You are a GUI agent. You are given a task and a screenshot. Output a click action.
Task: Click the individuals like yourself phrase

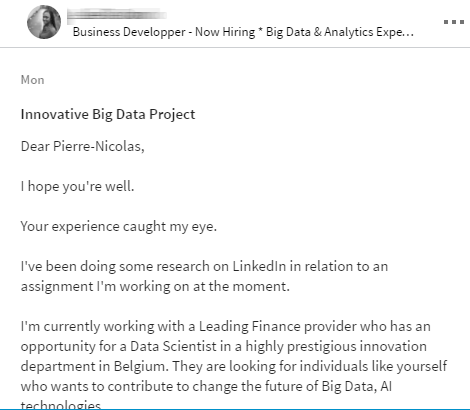click(373, 366)
